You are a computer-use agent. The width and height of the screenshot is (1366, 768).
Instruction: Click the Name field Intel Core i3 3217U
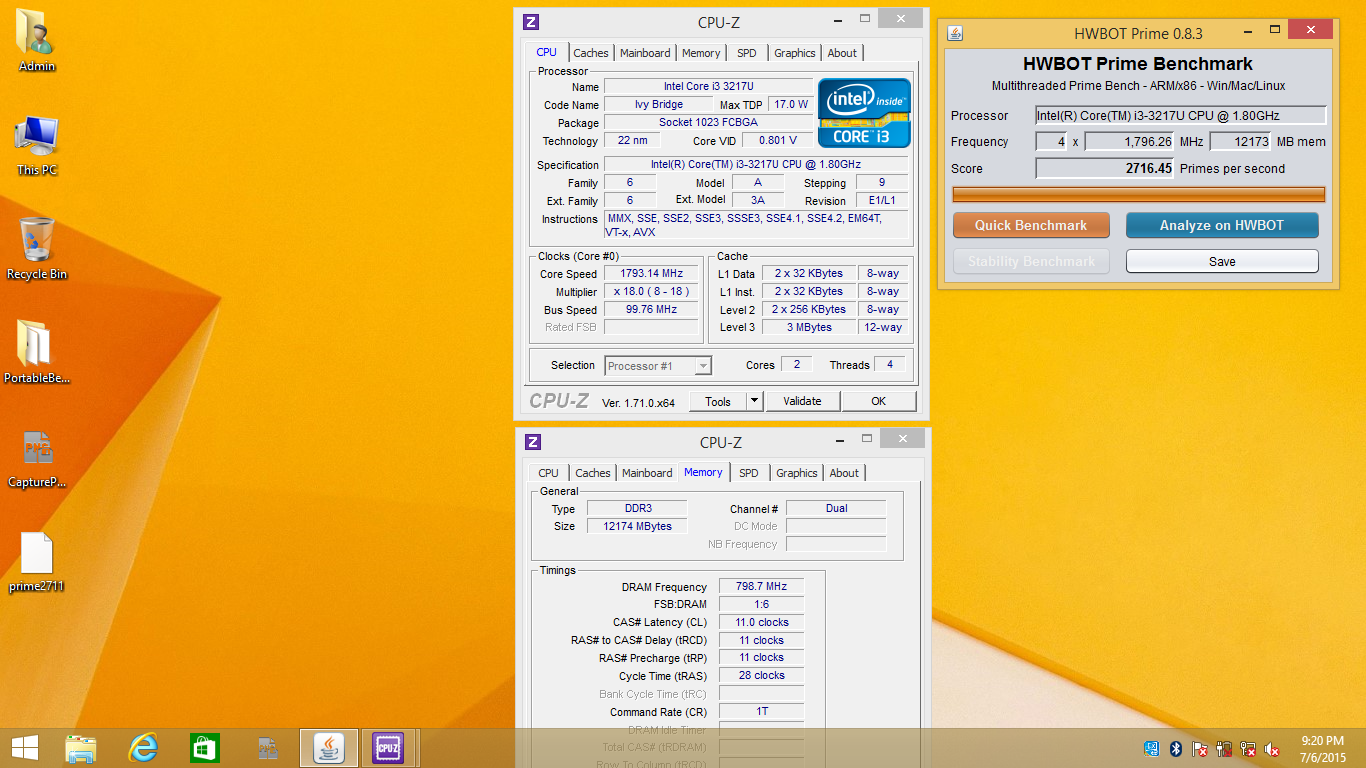click(x=708, y=86)
